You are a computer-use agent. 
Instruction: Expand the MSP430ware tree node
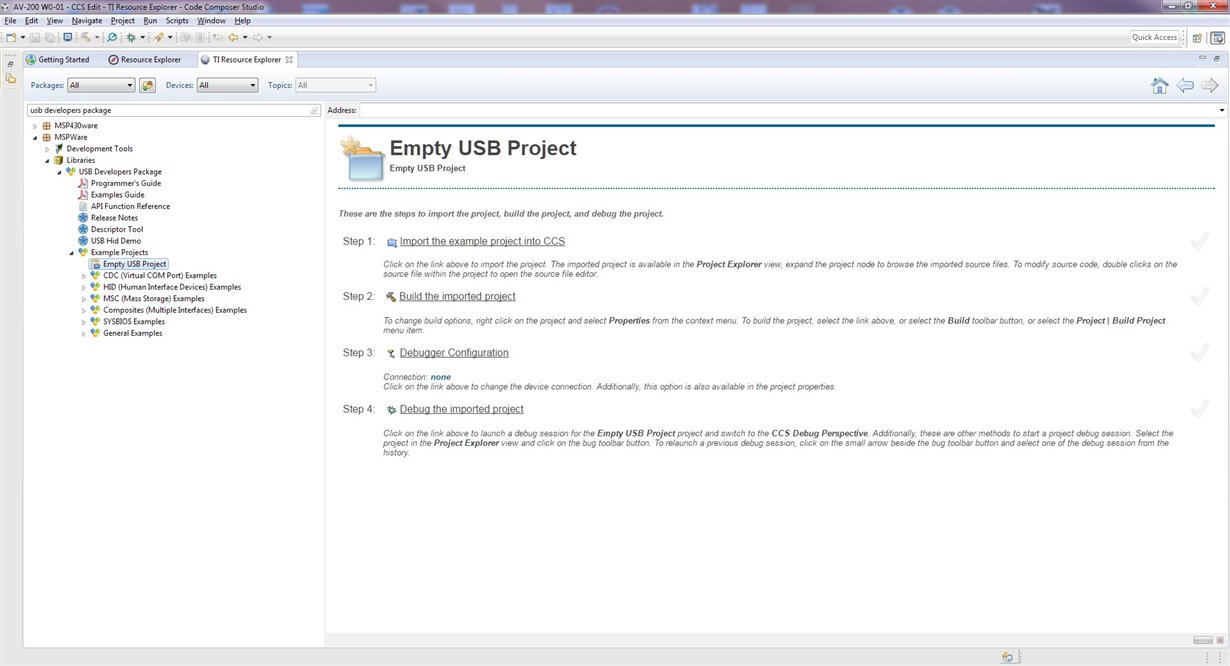(x=34, y=126)
